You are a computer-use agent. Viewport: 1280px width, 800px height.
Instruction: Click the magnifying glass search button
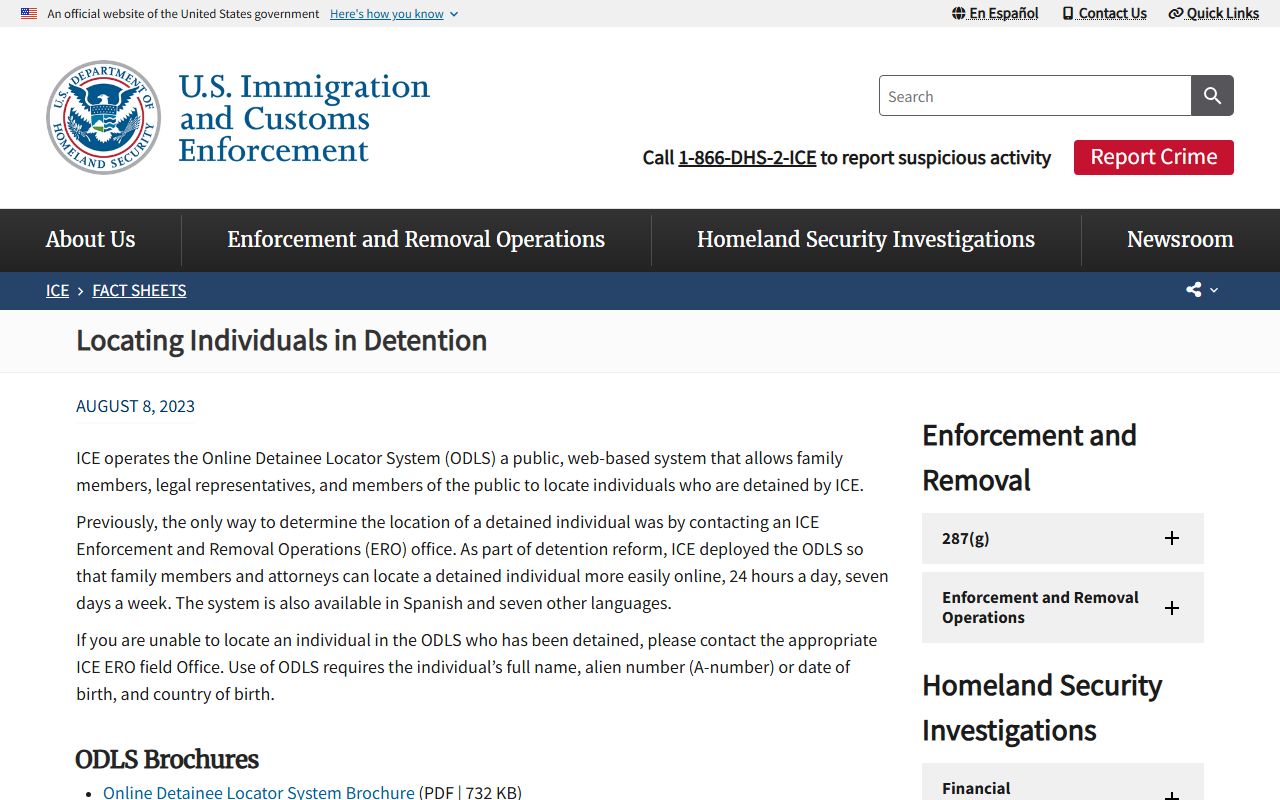click(1212, 96)
